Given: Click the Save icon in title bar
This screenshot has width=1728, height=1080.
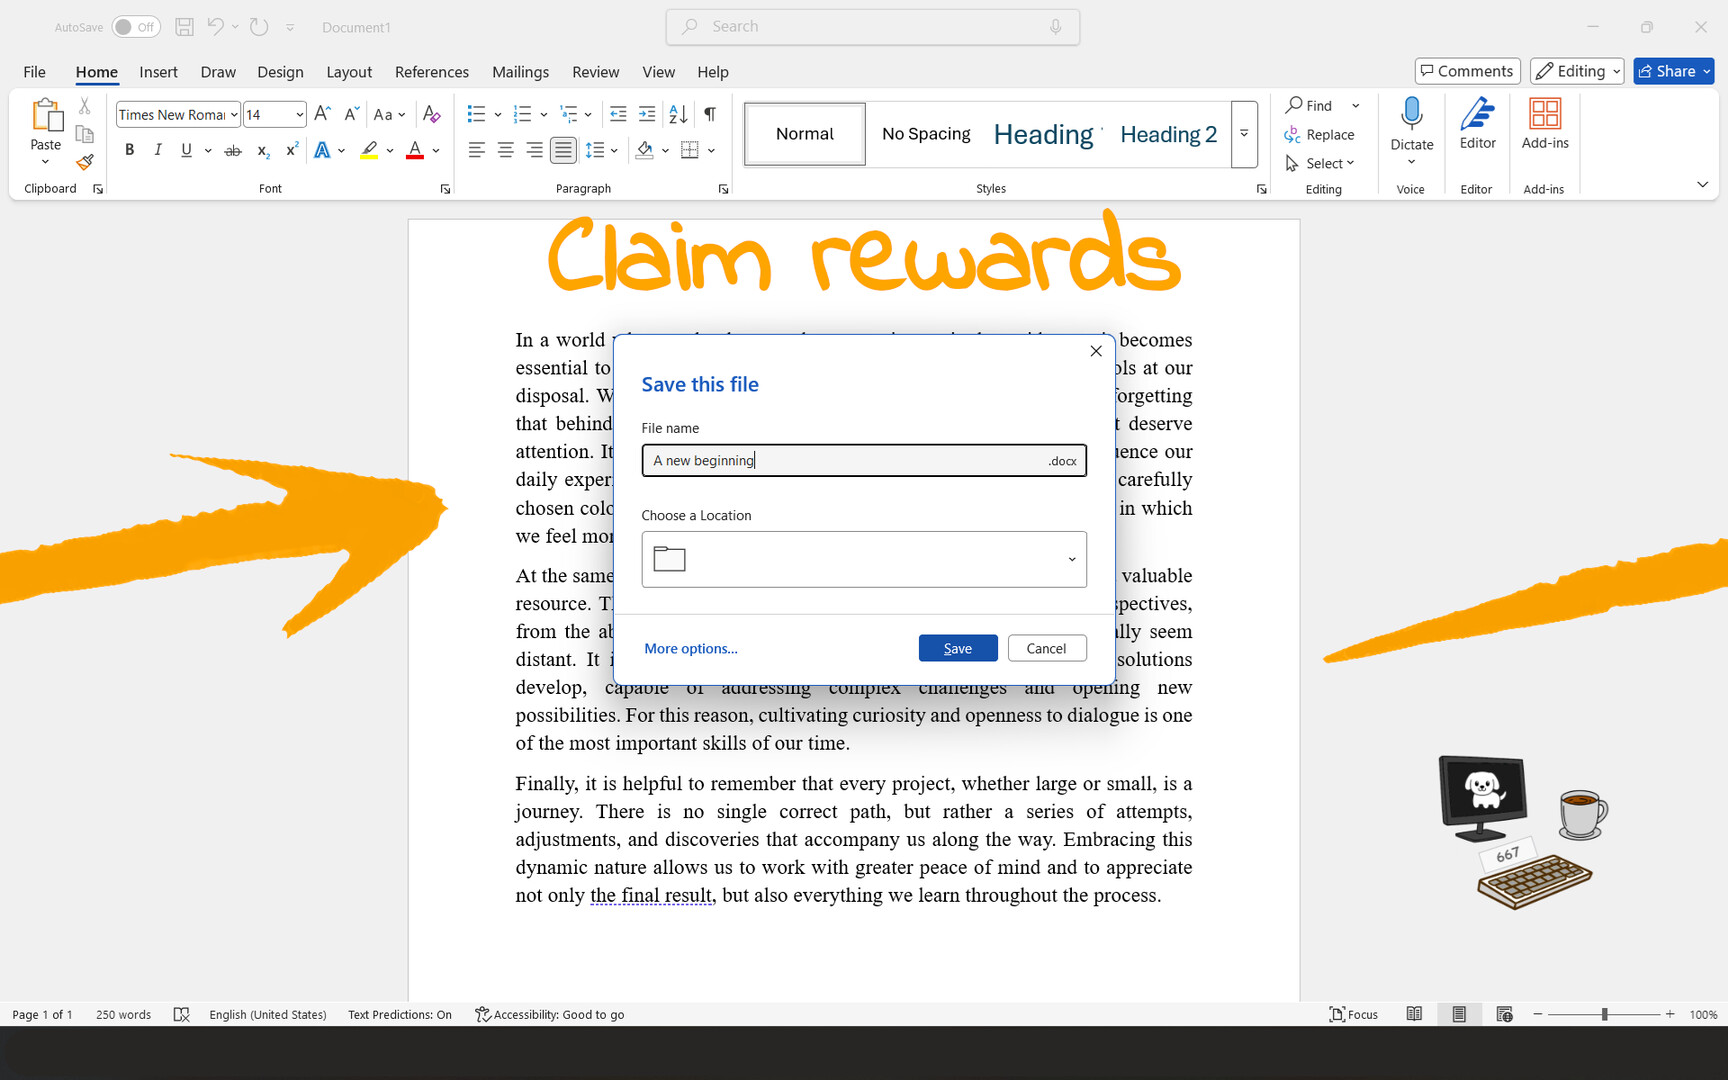Looking at the screenshot, I should [x=184, y=27].
